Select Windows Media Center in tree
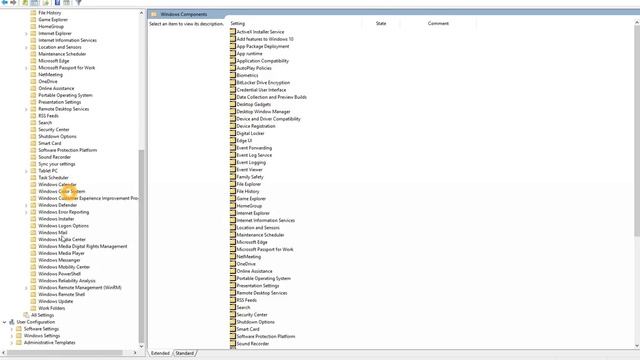This screenshot has width=640, height=360. (62, 240)
